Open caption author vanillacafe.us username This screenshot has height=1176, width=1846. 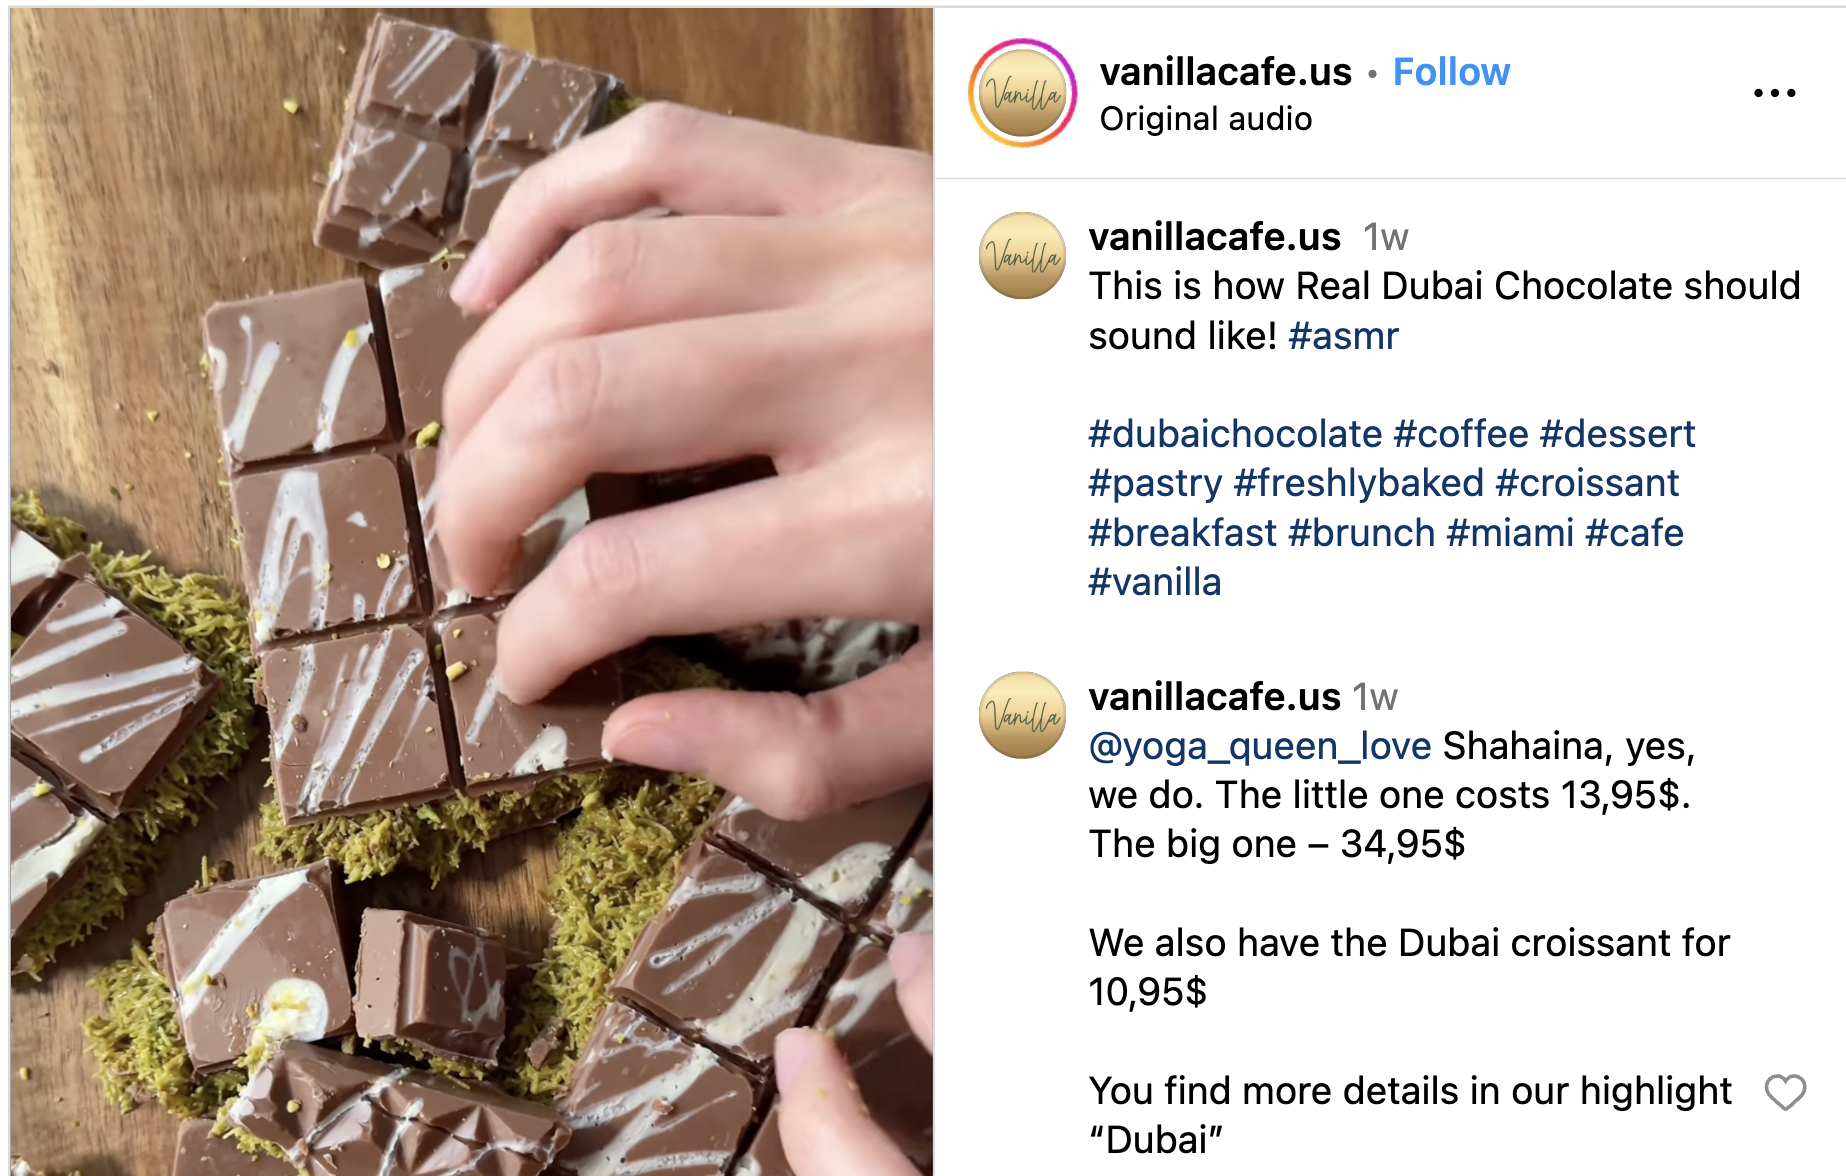click(1215, 237)
